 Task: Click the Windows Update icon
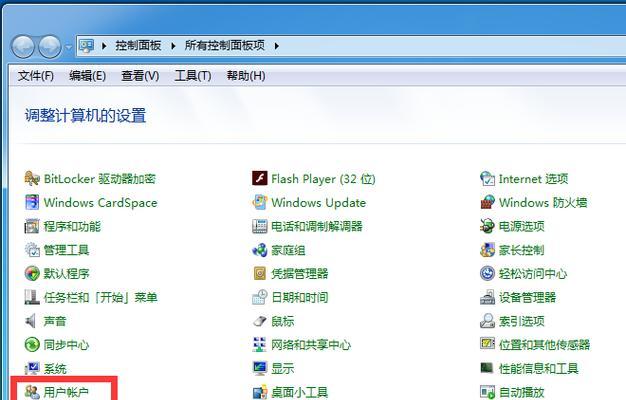[260, 202]
